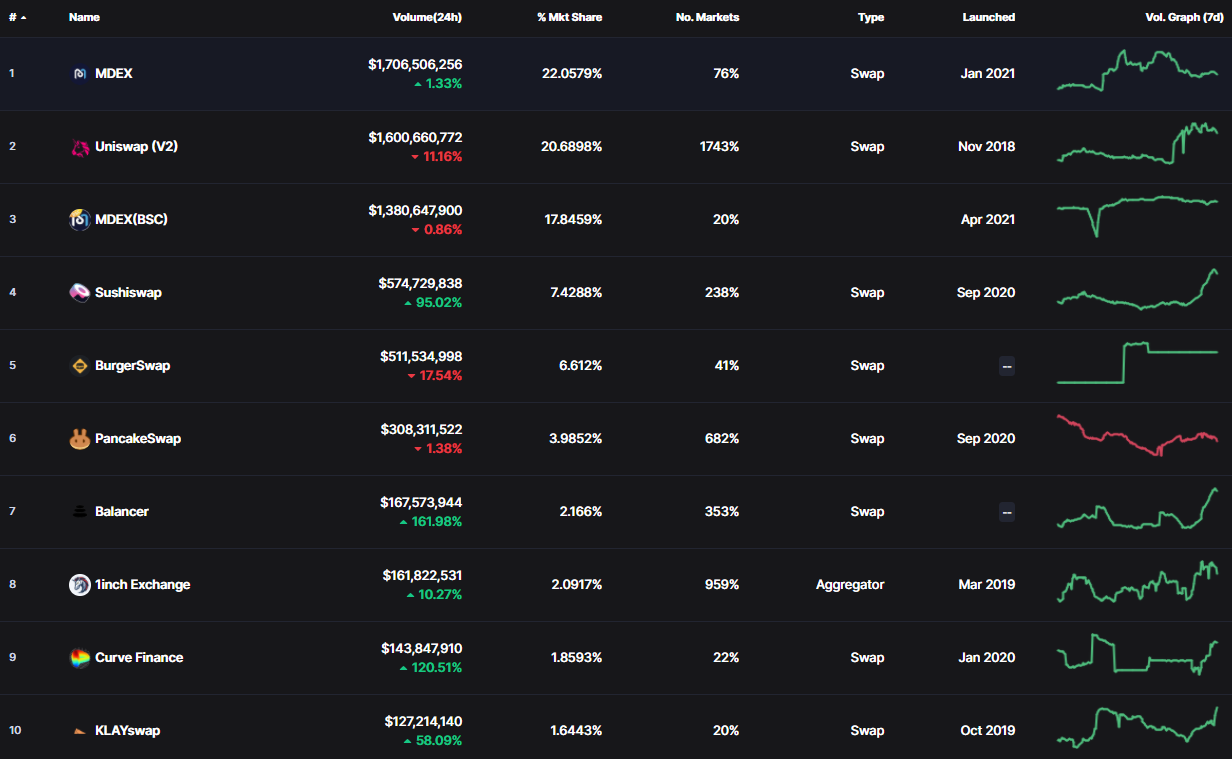
Task: Open the KLAYswap exchange page
Action: (127, 731)
